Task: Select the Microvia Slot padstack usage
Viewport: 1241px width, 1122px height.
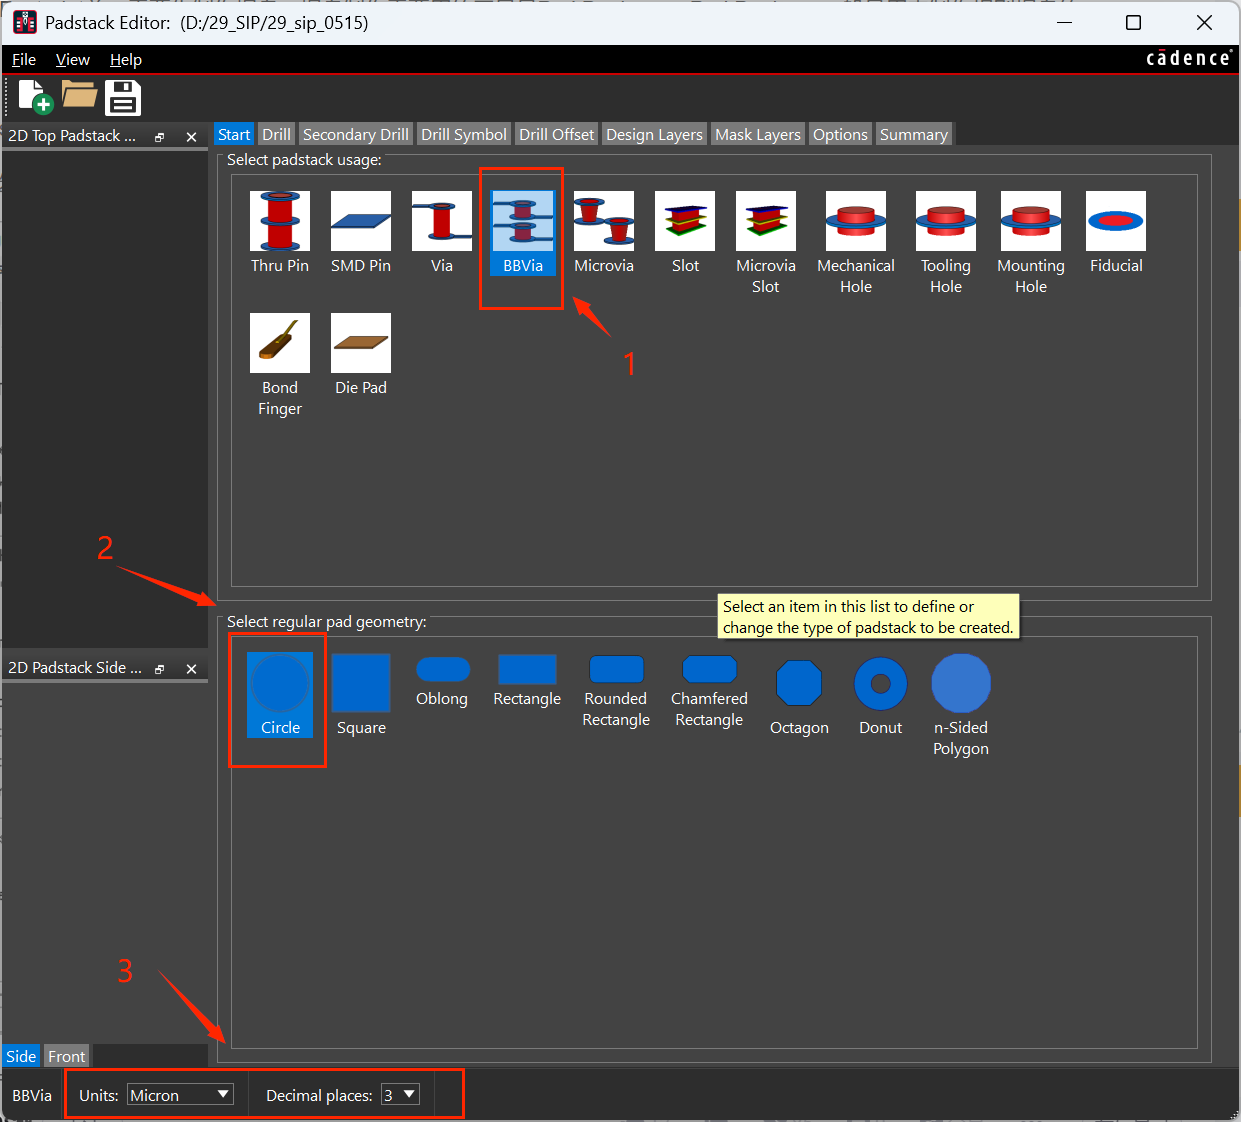Action: point(766,243)
